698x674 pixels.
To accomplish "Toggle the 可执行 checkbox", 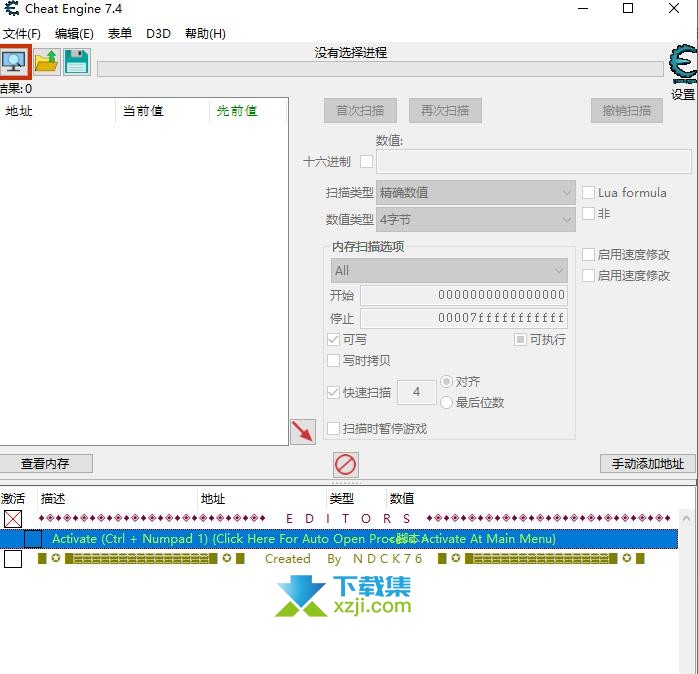I will coord(520,340).
